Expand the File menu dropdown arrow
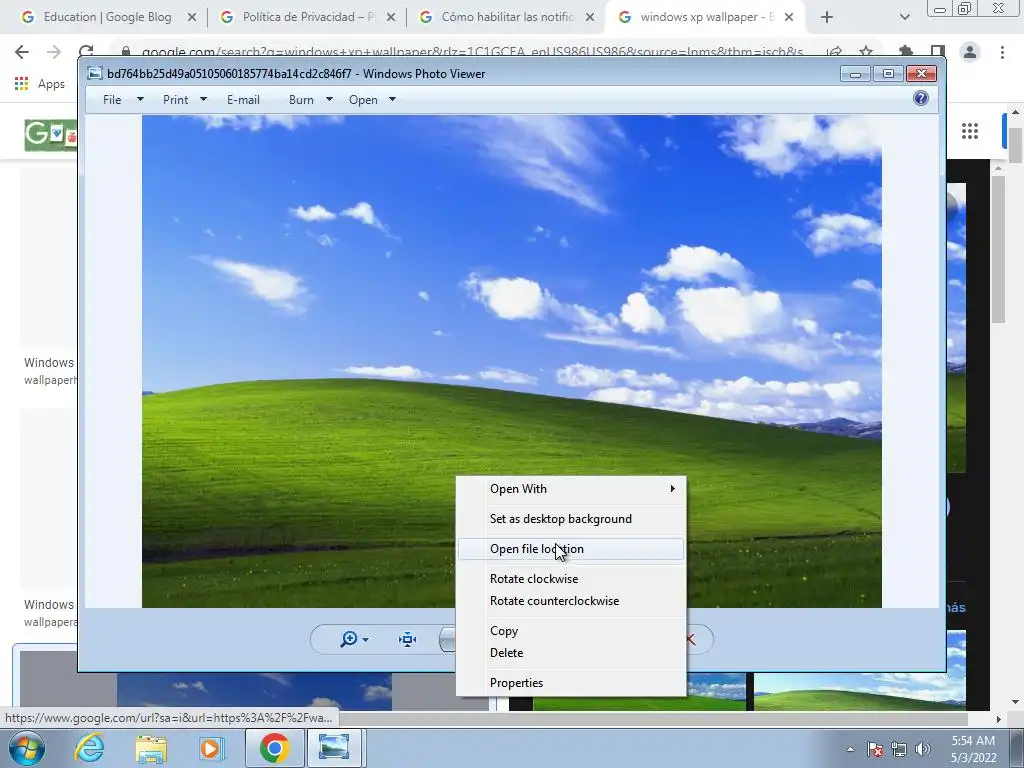The width and height of the screenshot is (1024, 768). tap(140, 99)
